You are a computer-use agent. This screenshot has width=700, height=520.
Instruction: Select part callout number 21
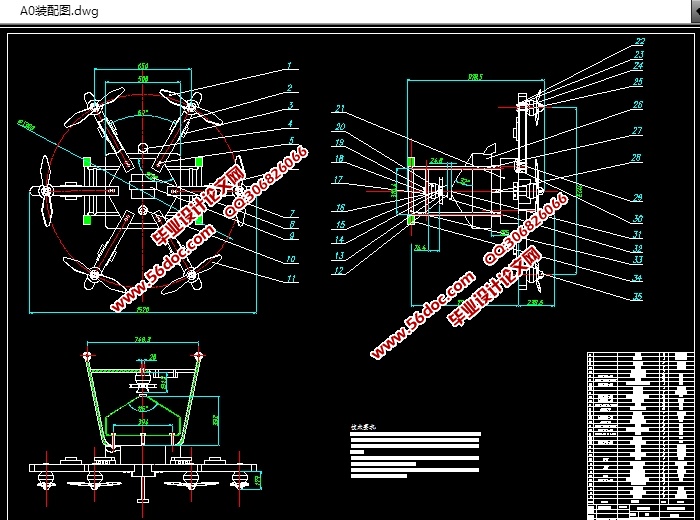[340, 108]
